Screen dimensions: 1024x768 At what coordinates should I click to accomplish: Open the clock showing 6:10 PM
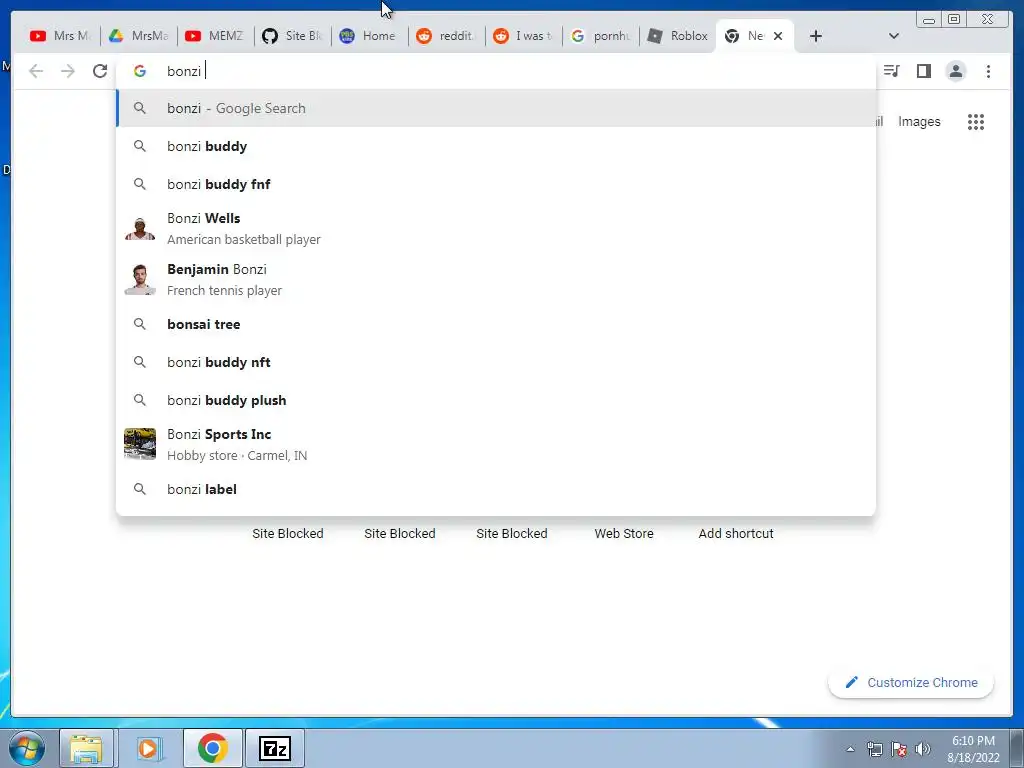tap(973, 749)
